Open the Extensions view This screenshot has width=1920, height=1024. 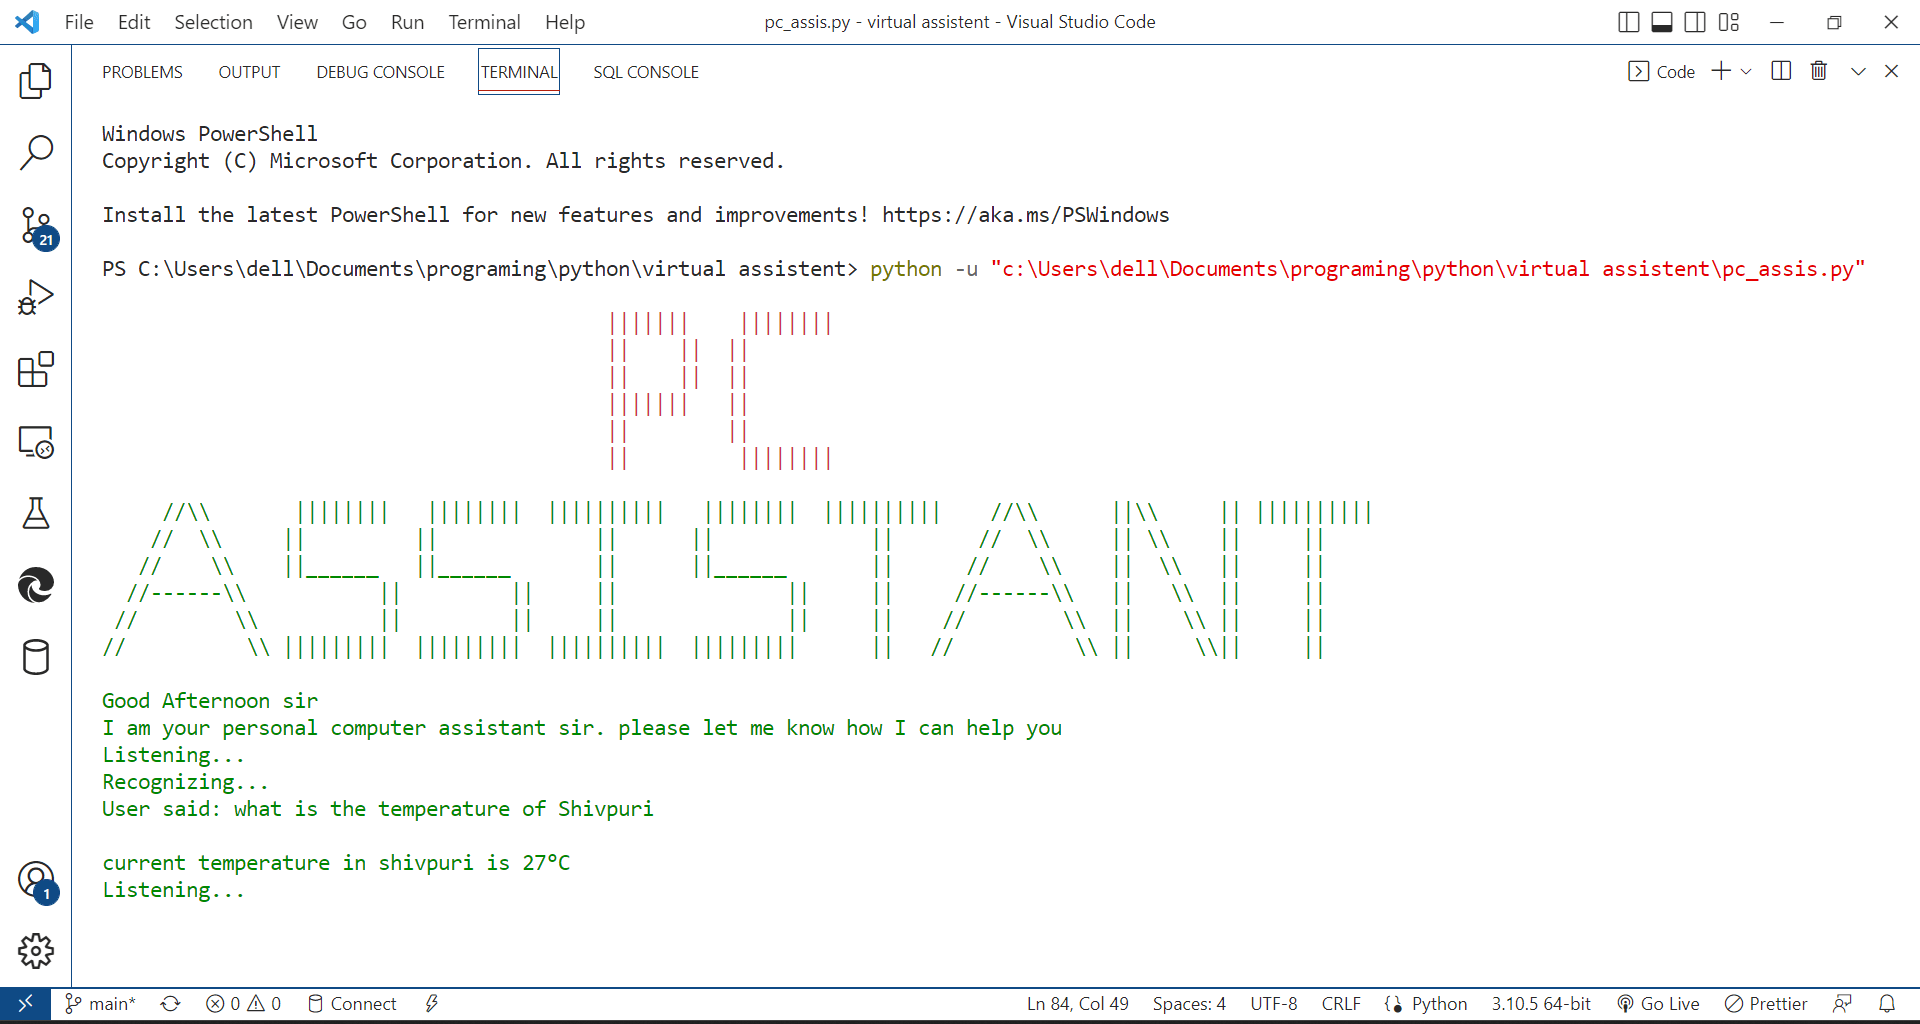click(36, 370)
